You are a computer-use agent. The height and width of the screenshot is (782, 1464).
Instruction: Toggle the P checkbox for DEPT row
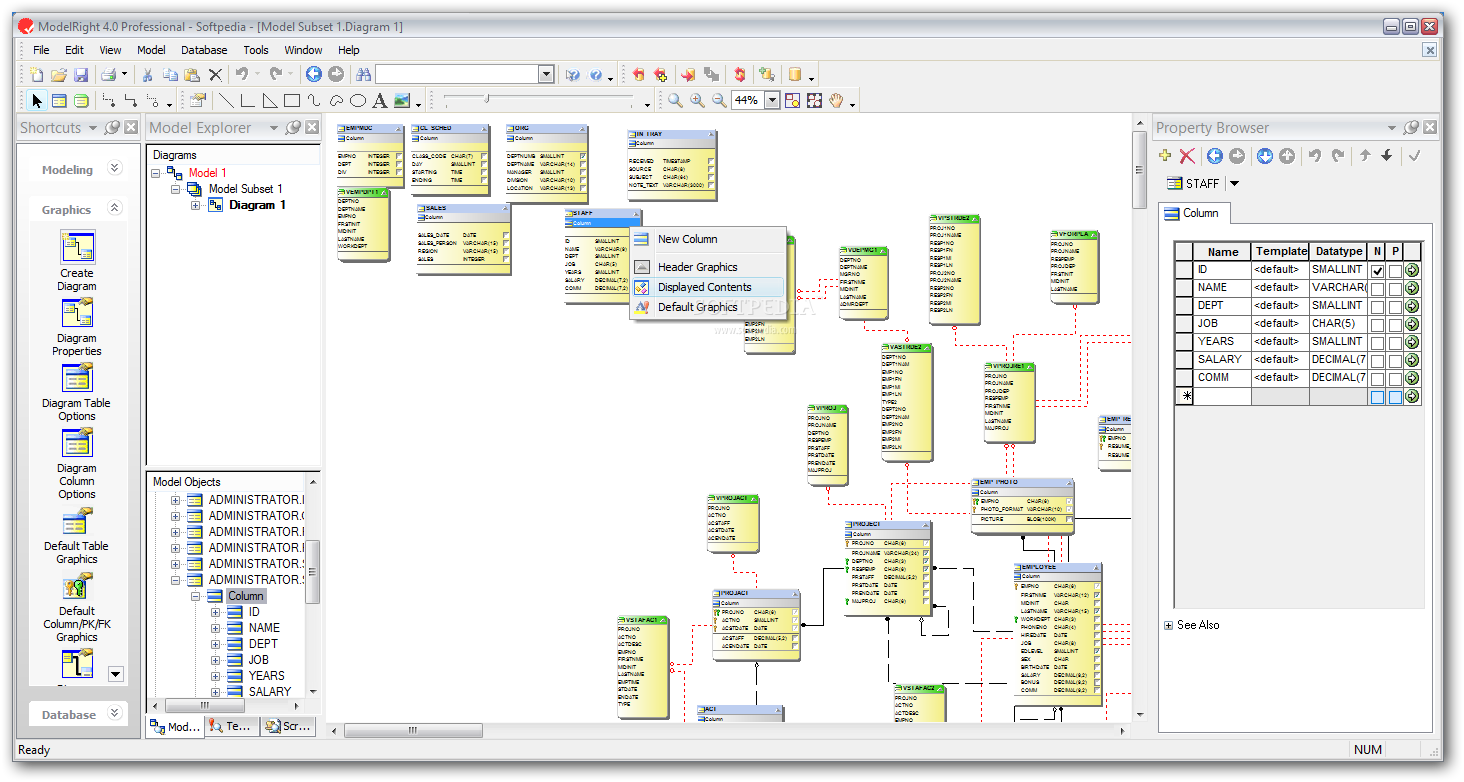click(x=1395, y=306)
